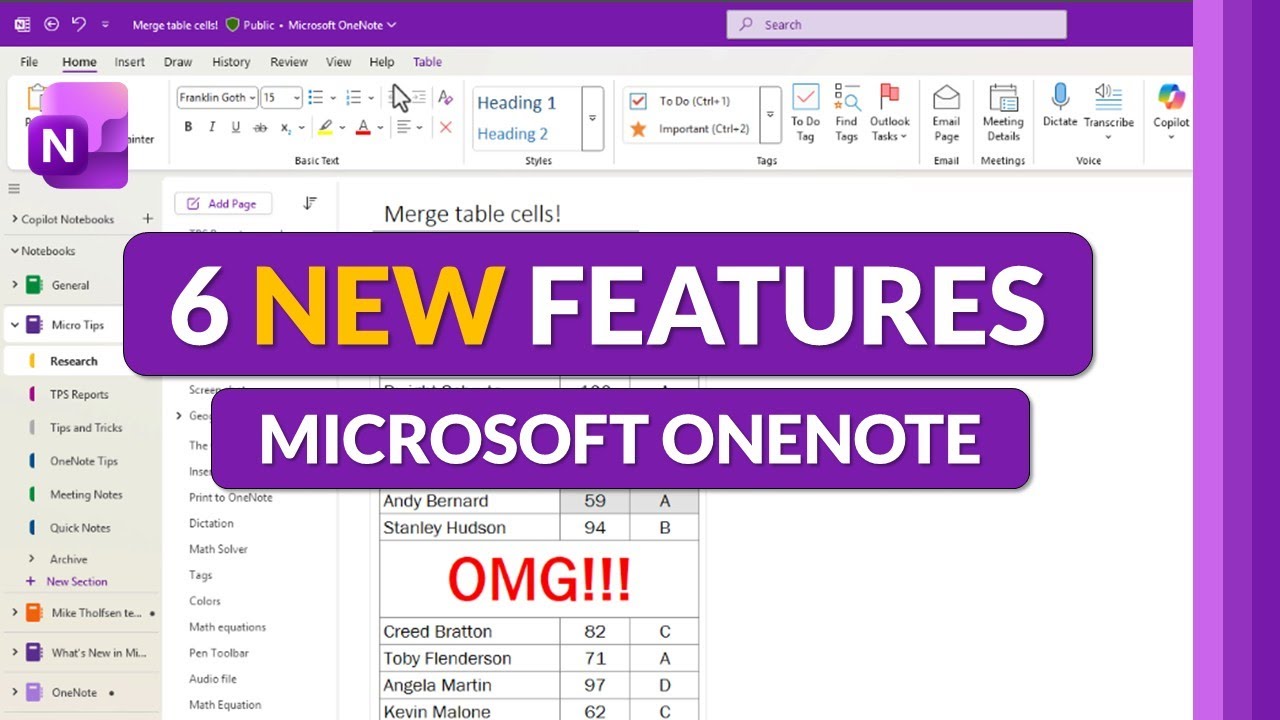Screen dimensions: 1280x720
Task: Click the page title Merge table cells!
Action: (x=472, y=214)
